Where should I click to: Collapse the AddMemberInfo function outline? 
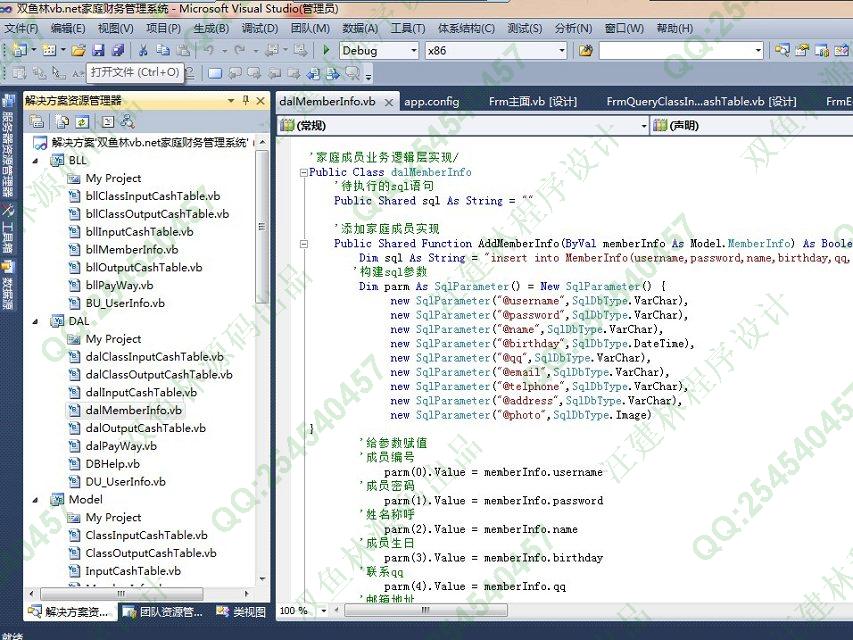pos(304,244)
